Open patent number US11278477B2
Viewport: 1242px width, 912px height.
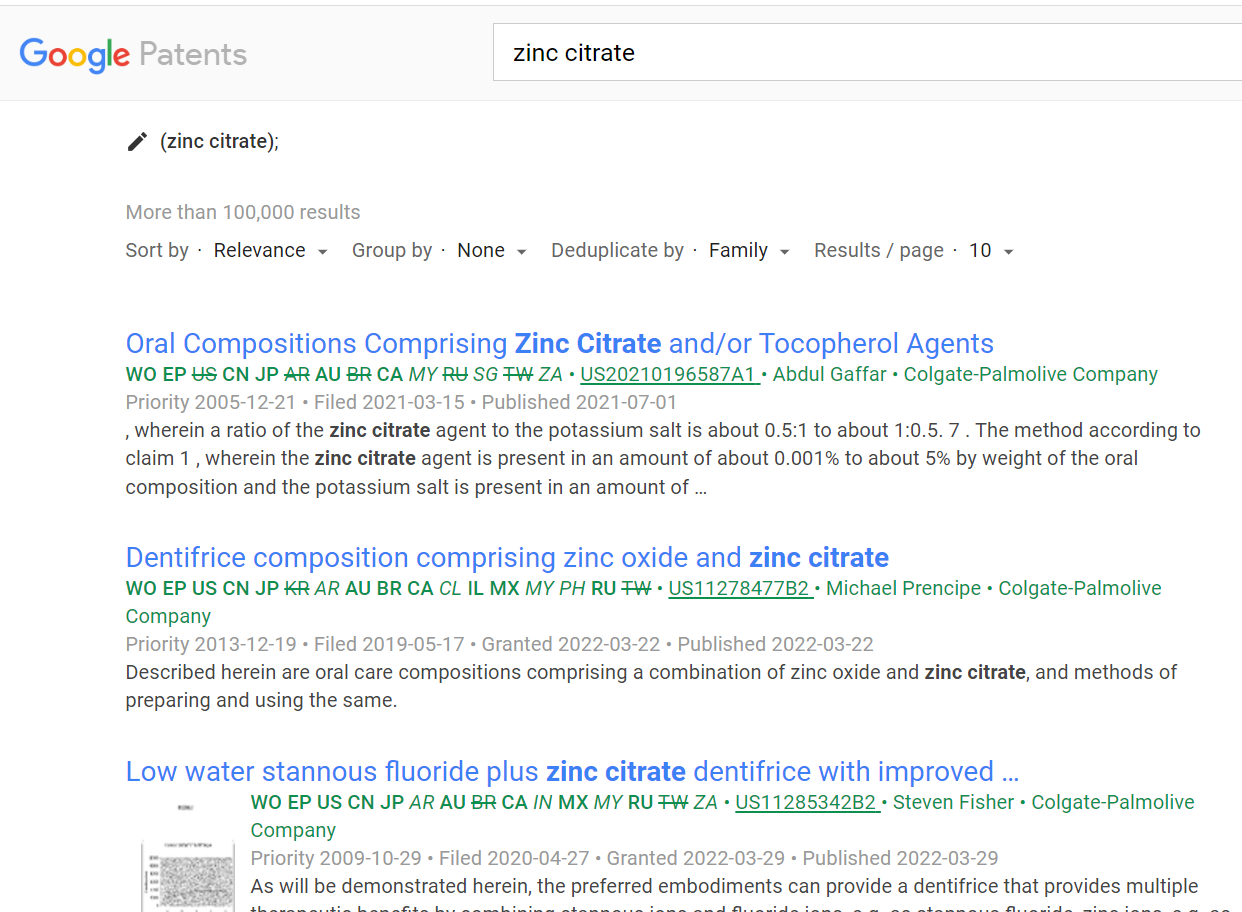coord(741,589)
